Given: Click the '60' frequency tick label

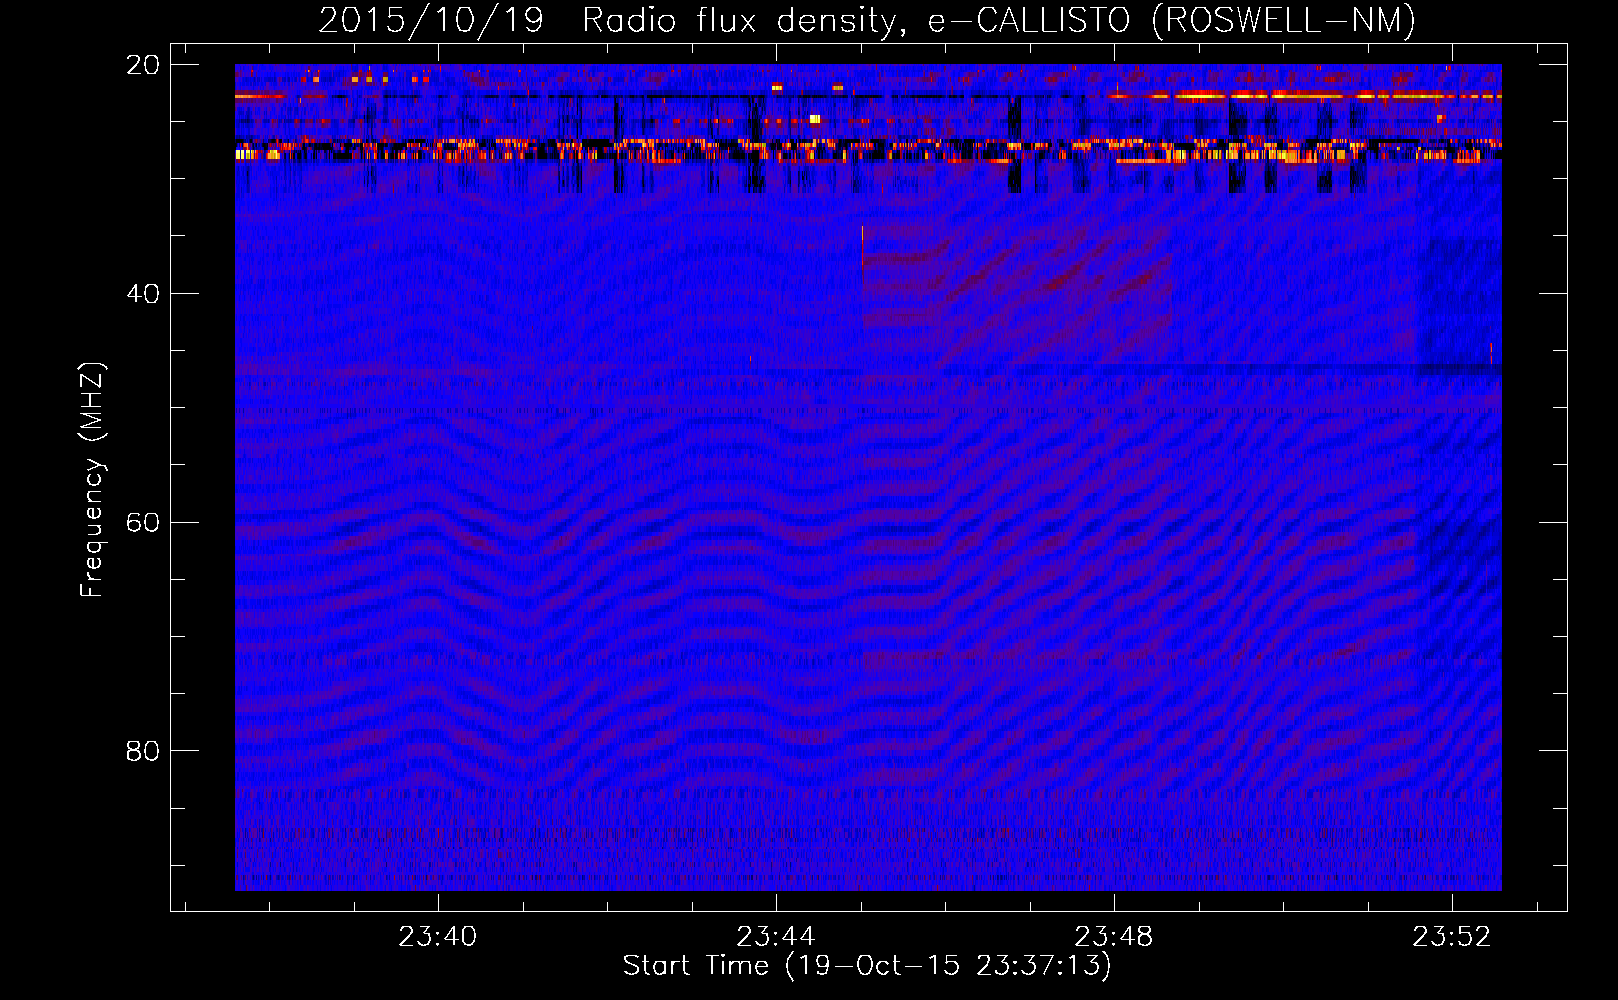Looking at the screenshot, I should 142,523.
